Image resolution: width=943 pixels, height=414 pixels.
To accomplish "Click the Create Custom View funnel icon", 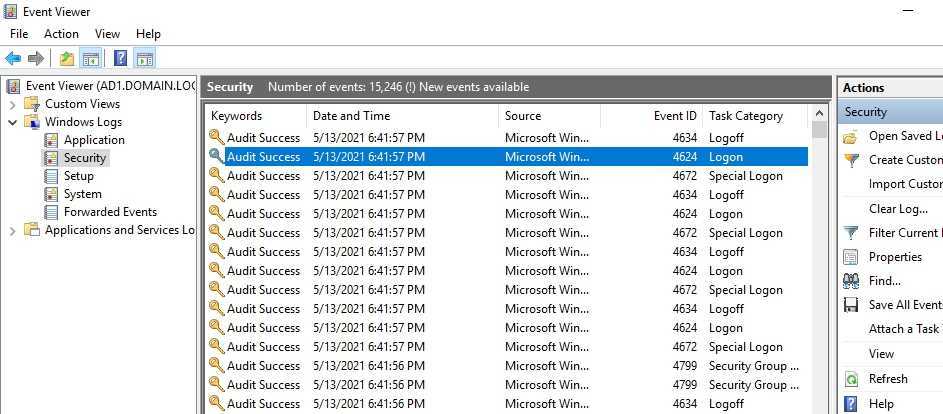I will point(851,160).
